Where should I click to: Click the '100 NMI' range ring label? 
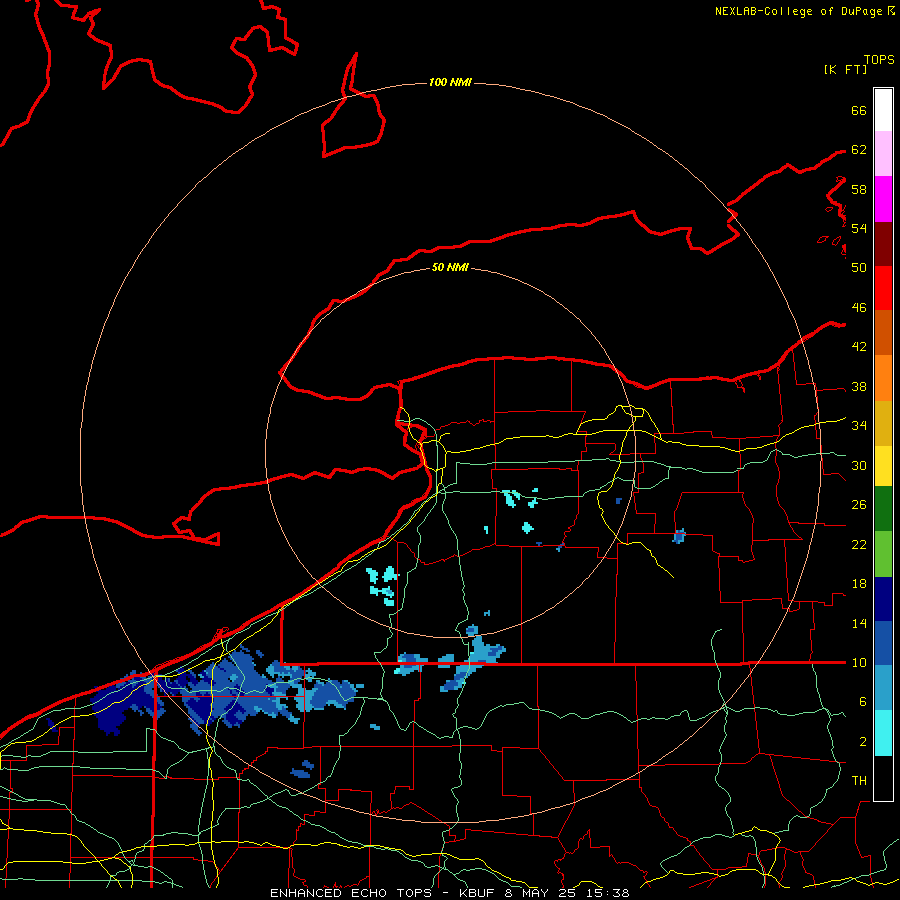(x=450, y=82)
